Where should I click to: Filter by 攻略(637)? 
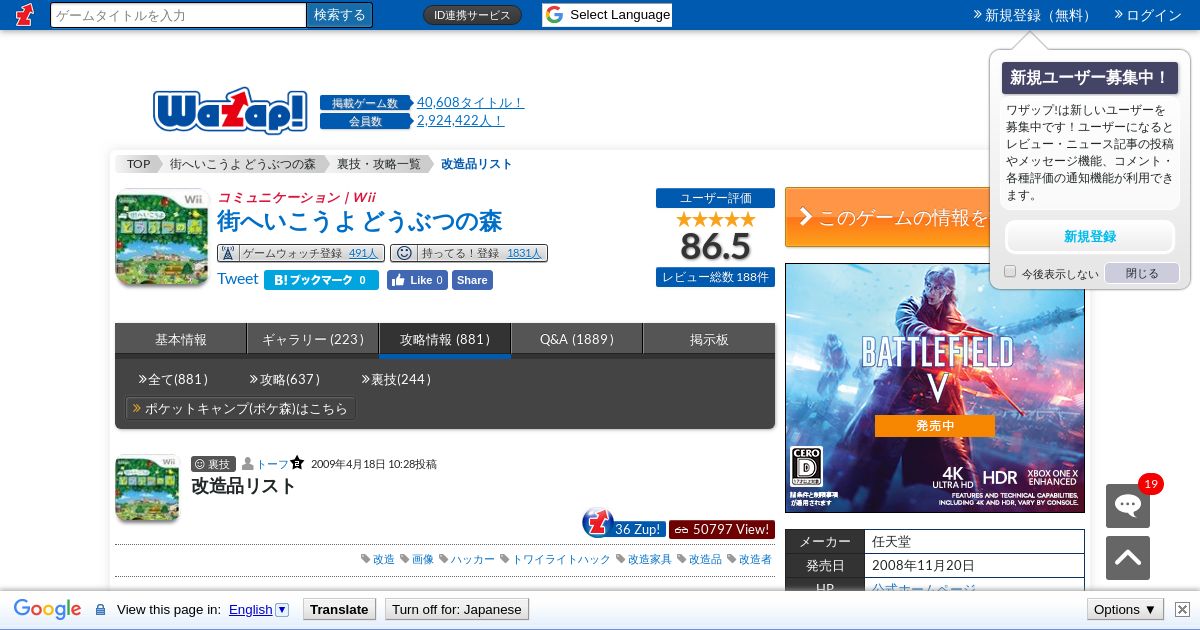point(284,379)
